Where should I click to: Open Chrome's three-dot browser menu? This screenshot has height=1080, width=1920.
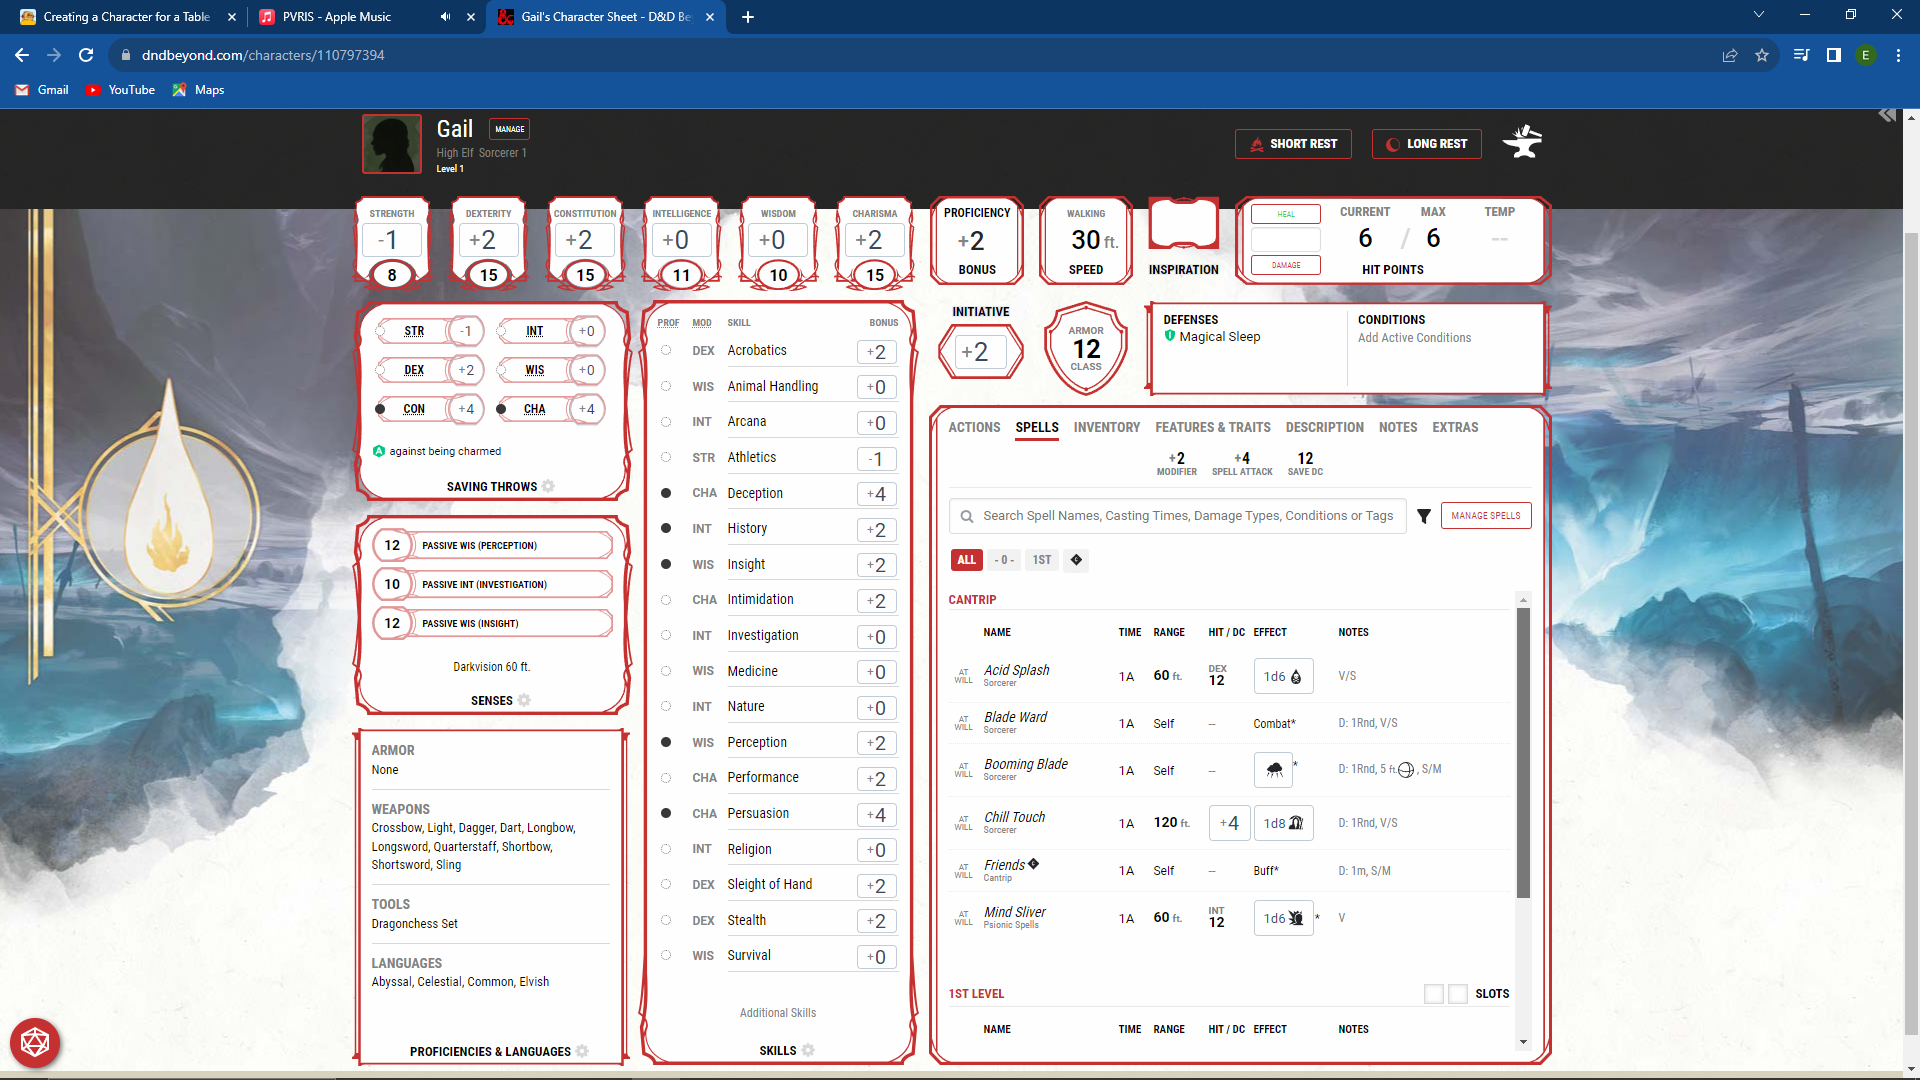tap(1898, 55)
